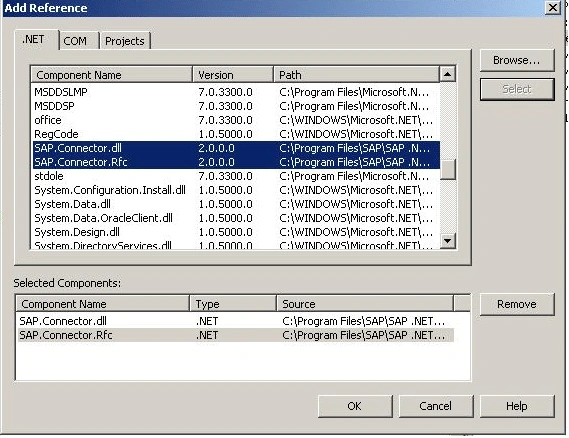This screenshot has height=438, width=569.
Task: Click the Select button
Action: tap(517, 89)
